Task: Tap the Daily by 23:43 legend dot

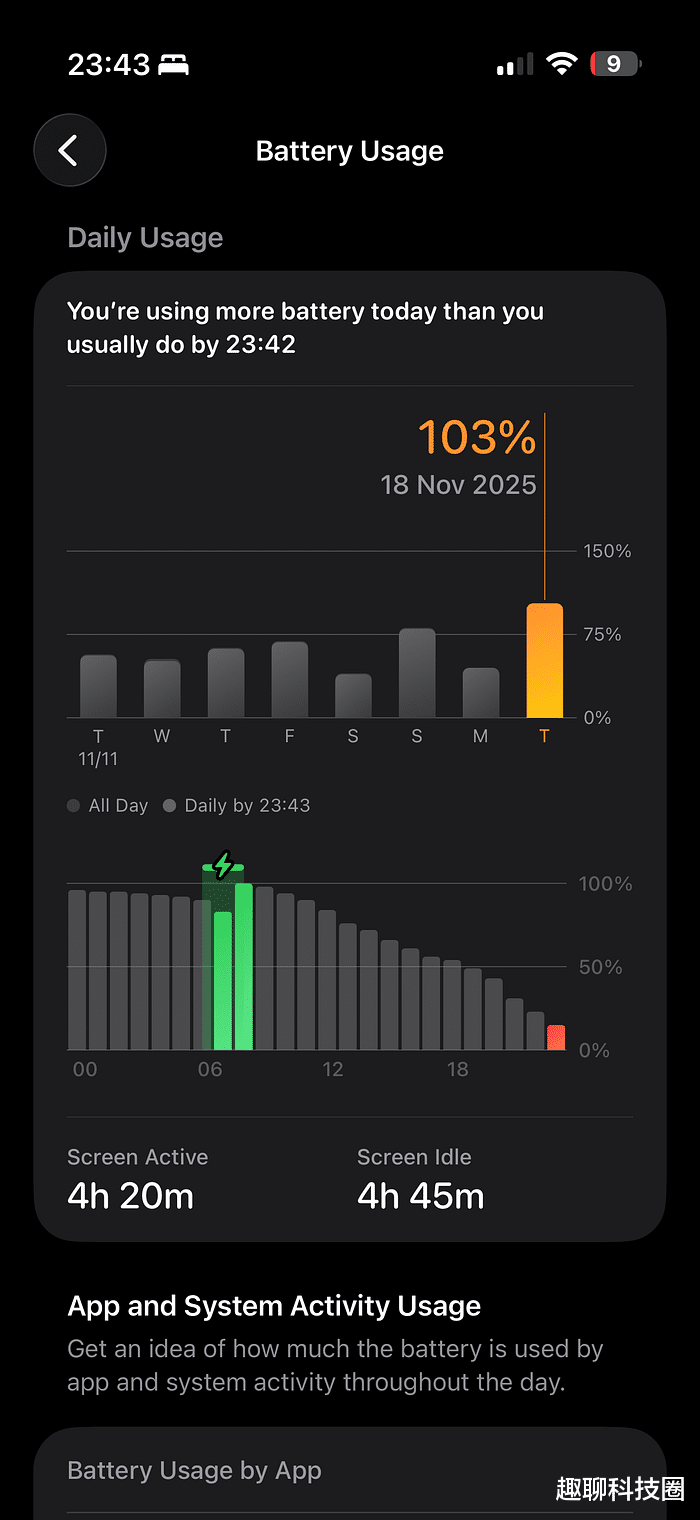Action: [x=169, y=806]
